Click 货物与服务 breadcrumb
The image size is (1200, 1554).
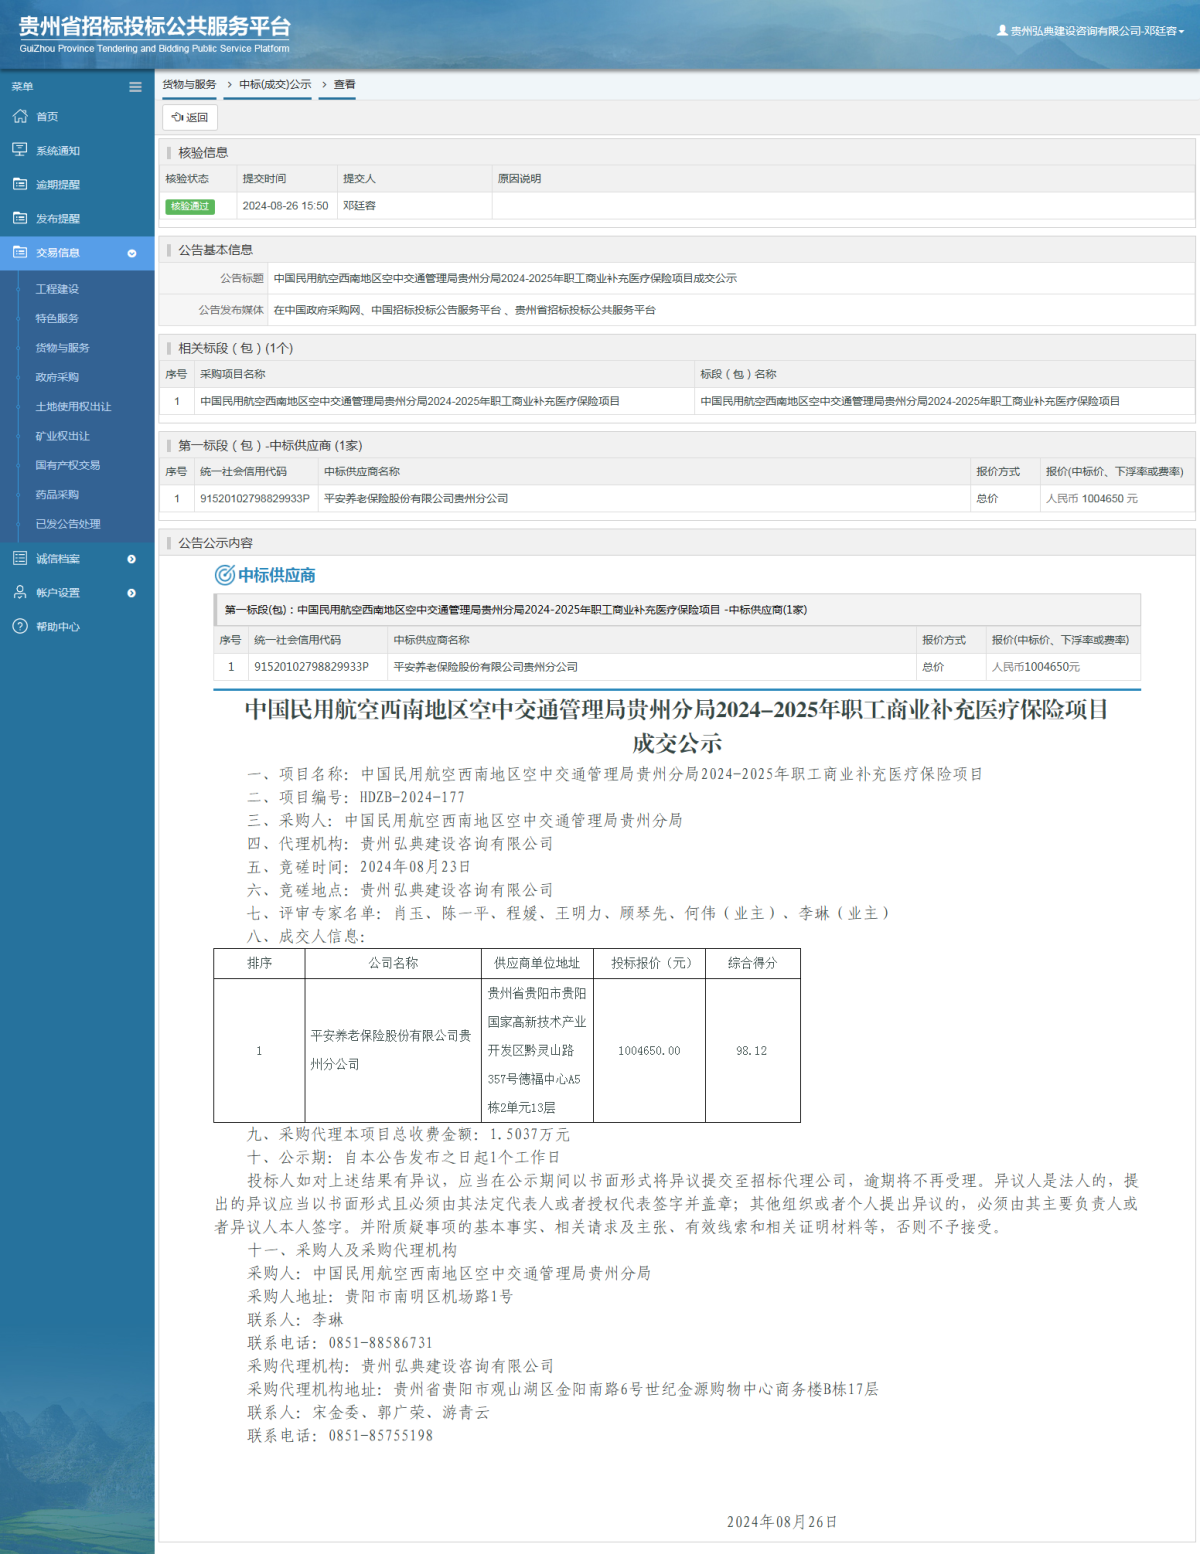[189, 85]
